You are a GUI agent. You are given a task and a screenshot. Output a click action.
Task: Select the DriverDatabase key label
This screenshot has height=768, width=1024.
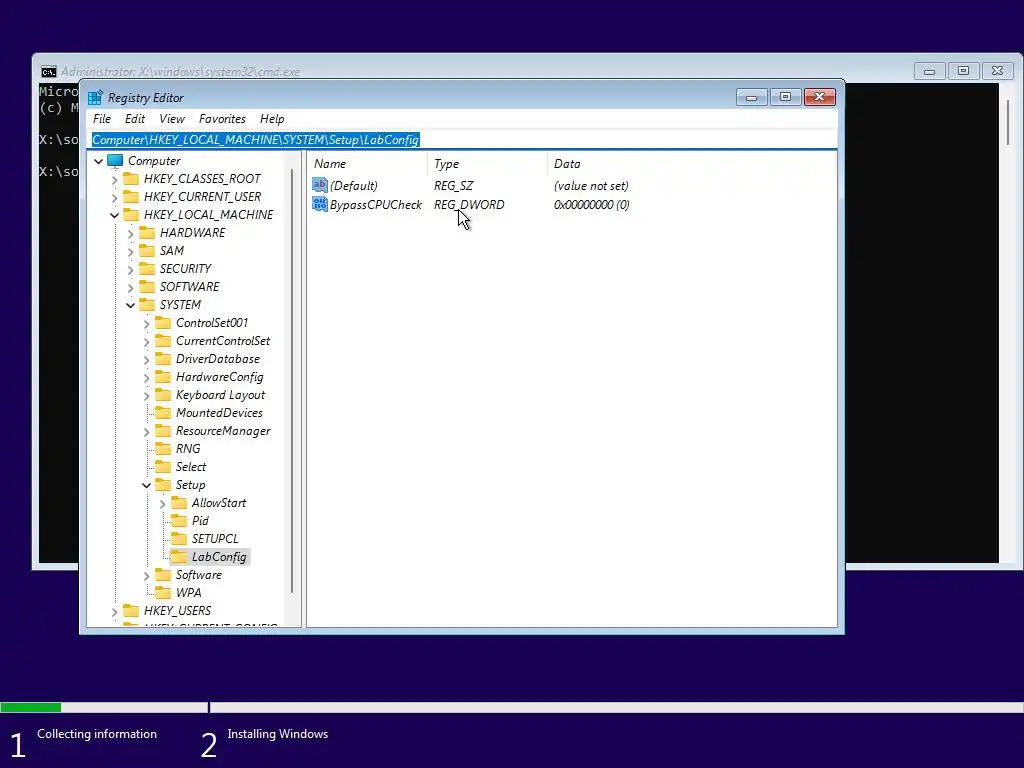(x=218, y=359)
